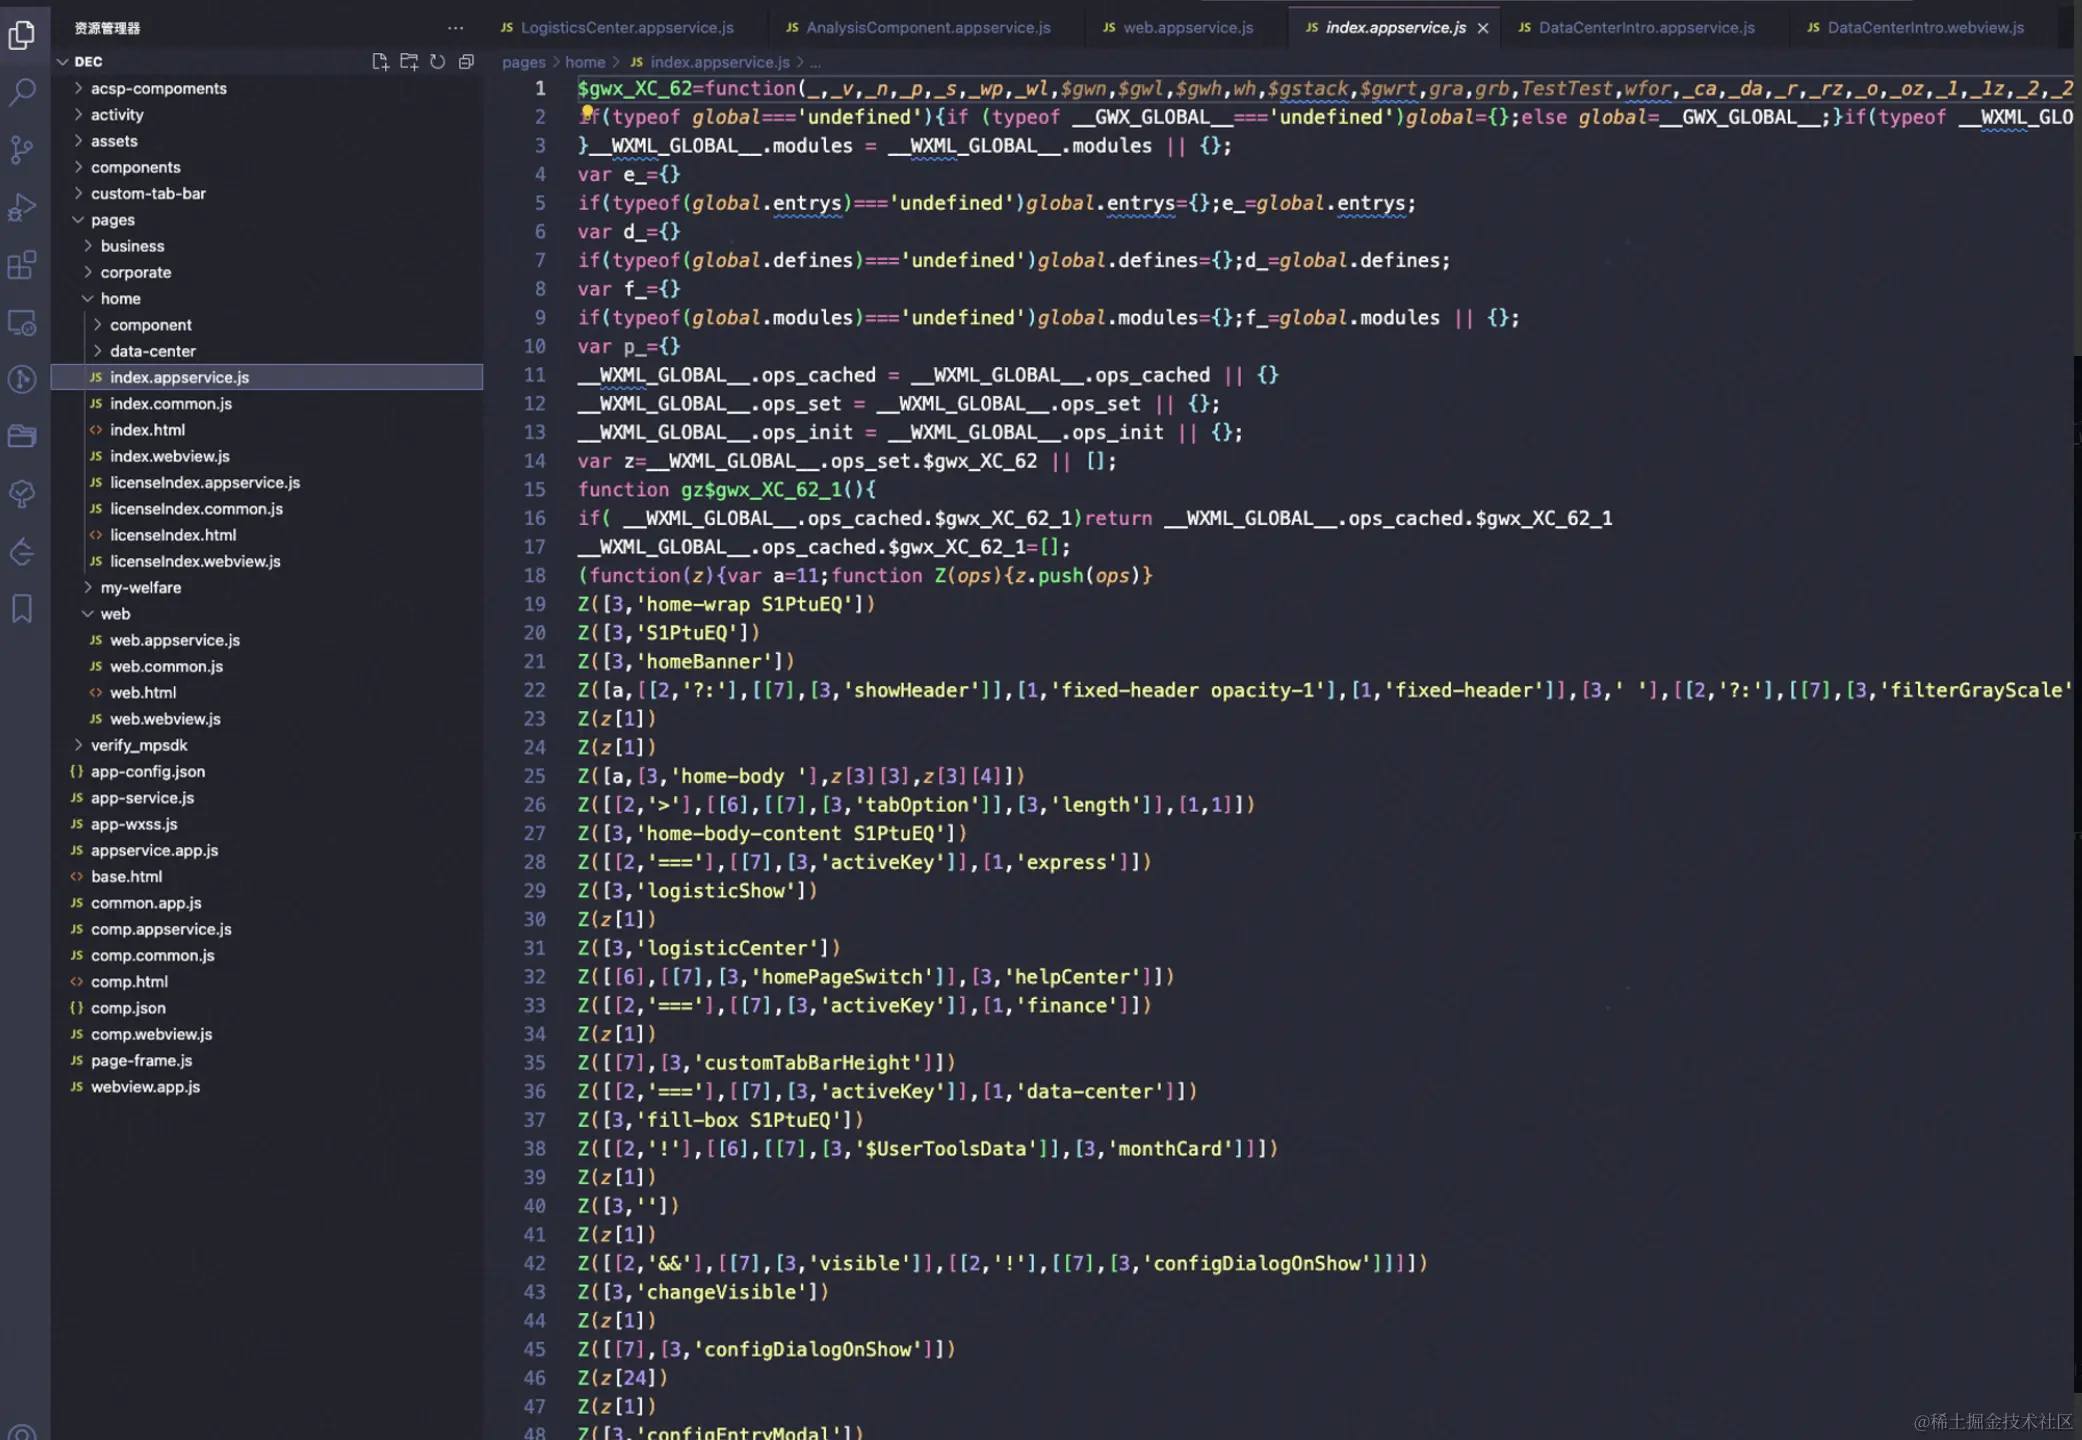2082x1440 pixels.
Task: Collapse the web folder
Action: (x=114, y=614)
